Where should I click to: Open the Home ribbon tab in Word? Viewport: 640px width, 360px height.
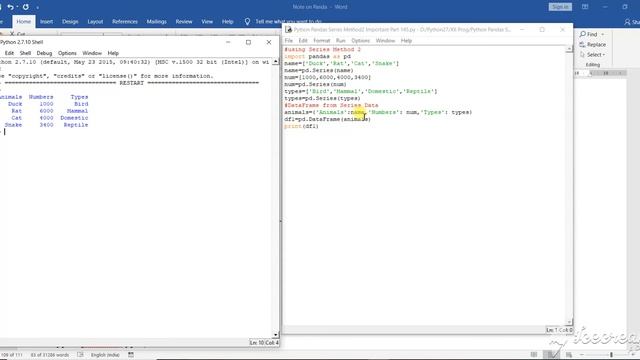point(23,22)
